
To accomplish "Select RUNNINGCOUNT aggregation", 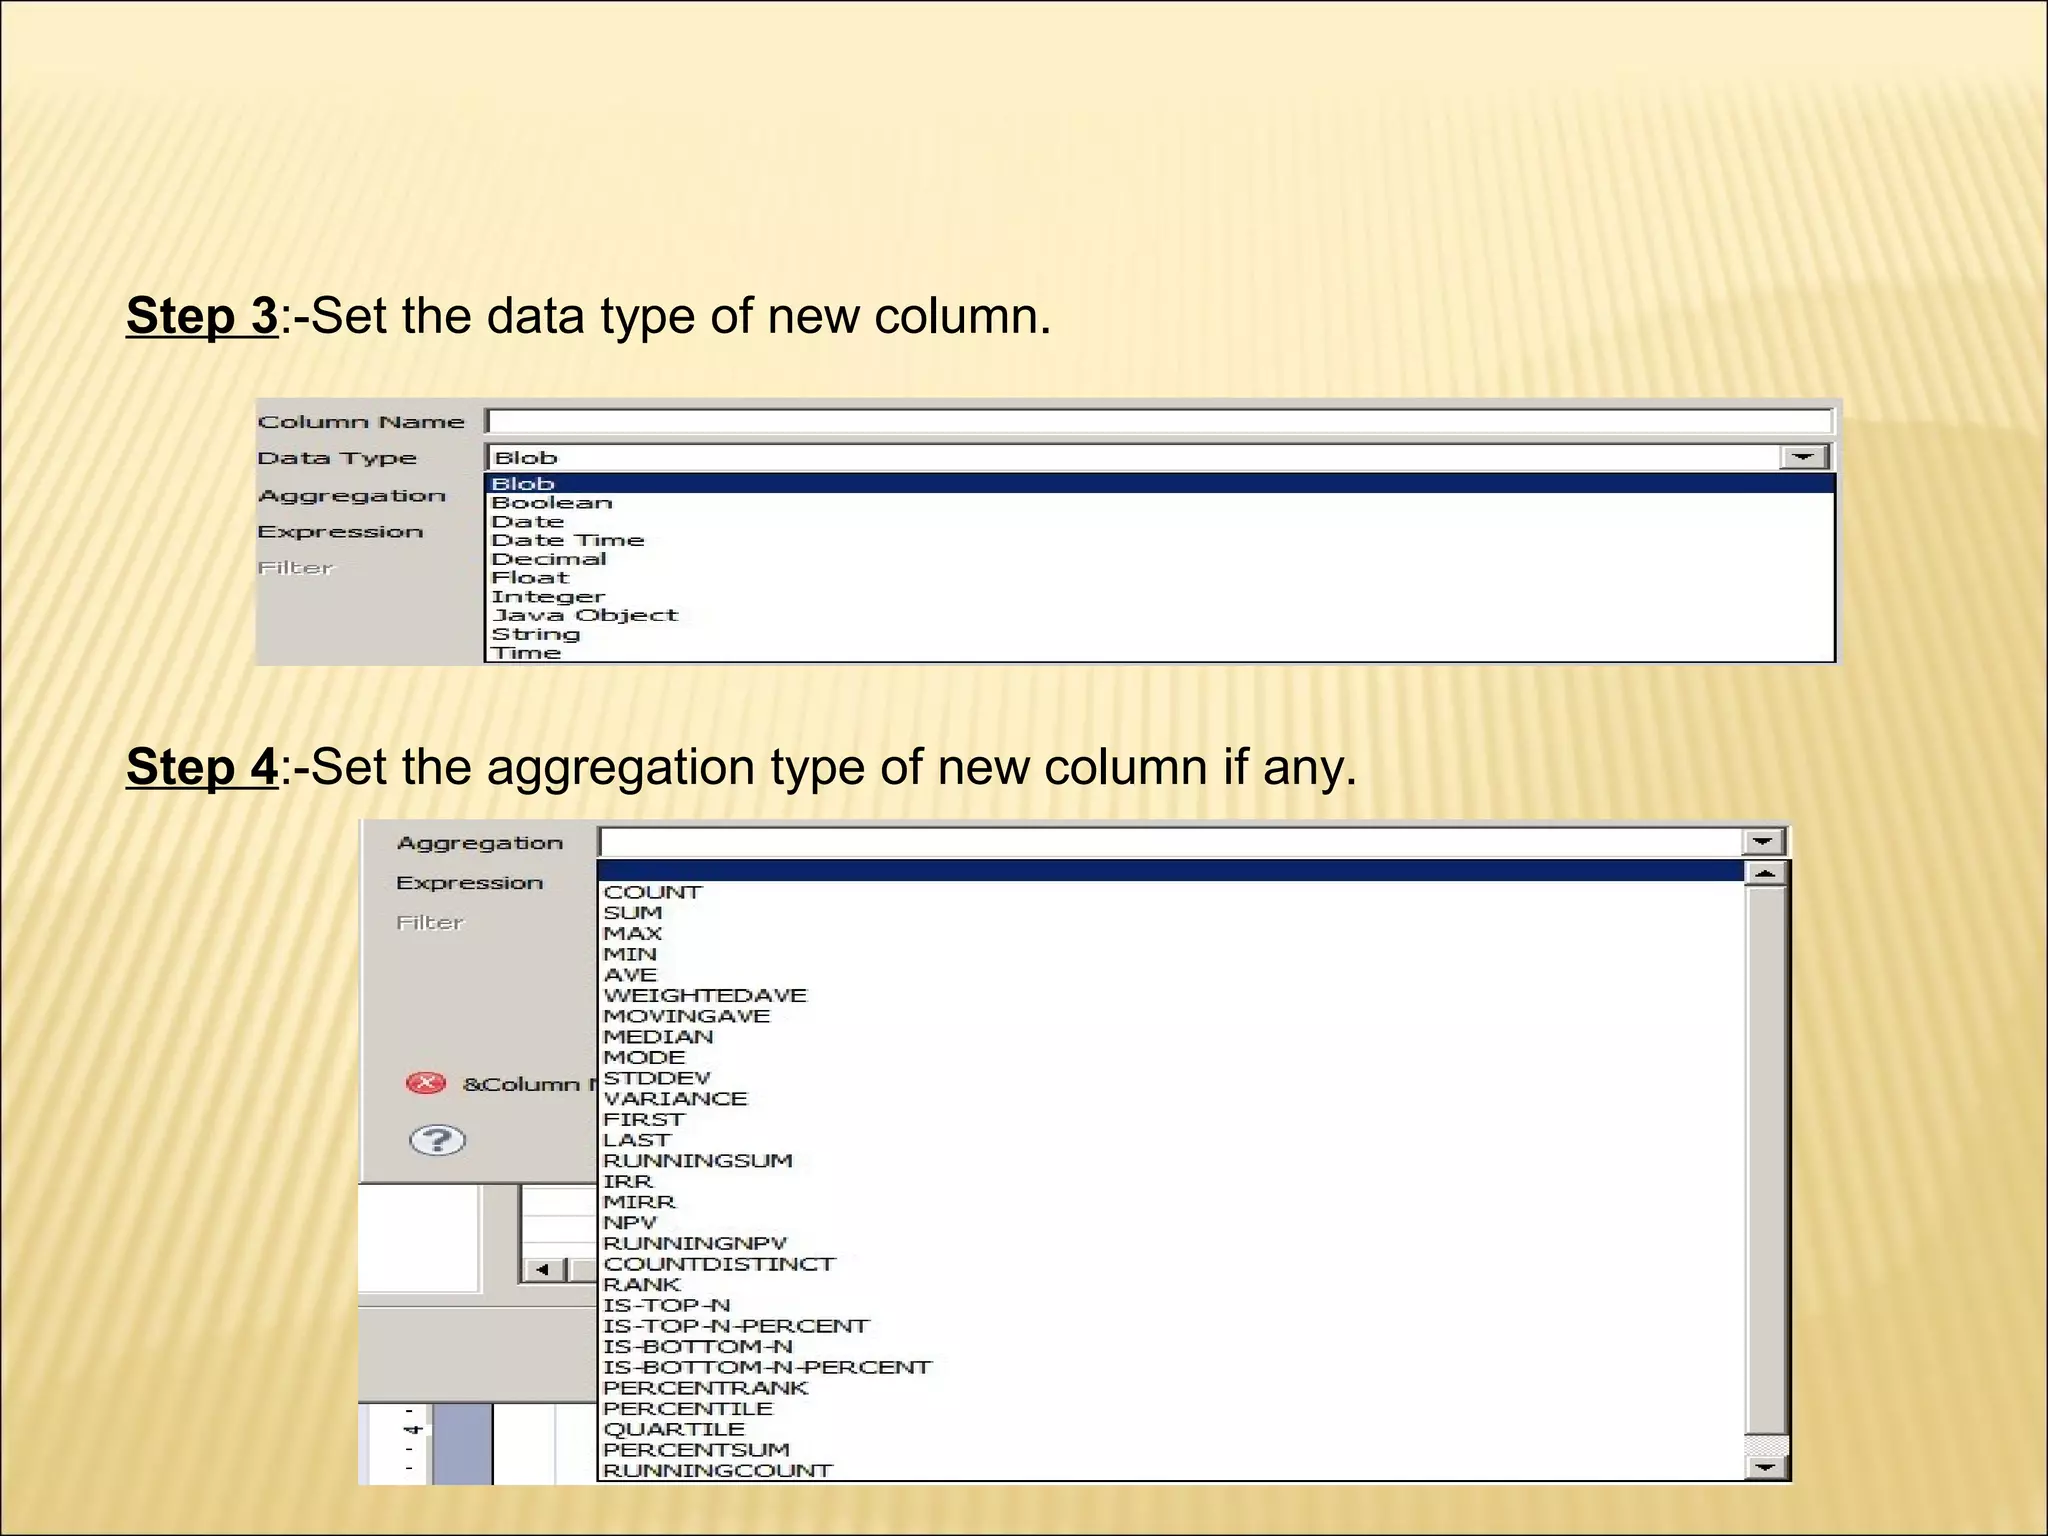I will point(1171,1470).
